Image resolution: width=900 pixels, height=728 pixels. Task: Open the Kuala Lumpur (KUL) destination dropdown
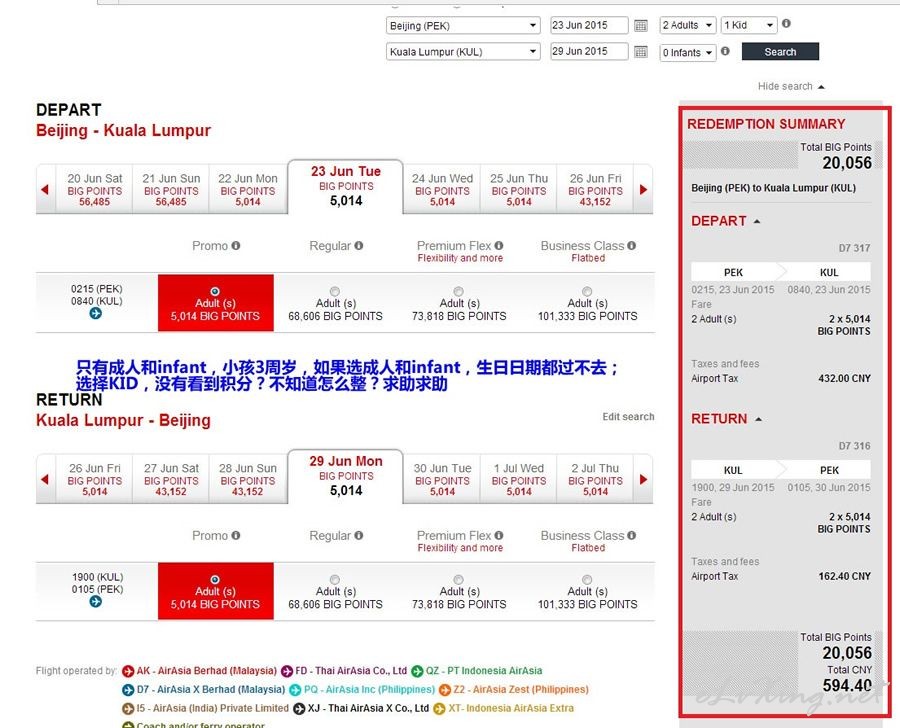pos(463,52)
